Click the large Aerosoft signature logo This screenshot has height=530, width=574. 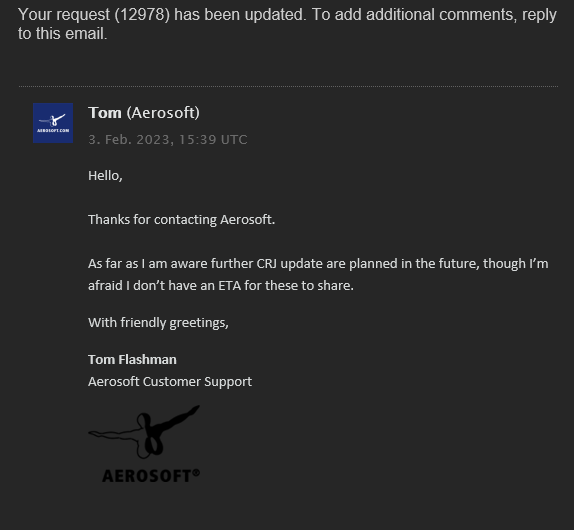[x=144, y=444]
